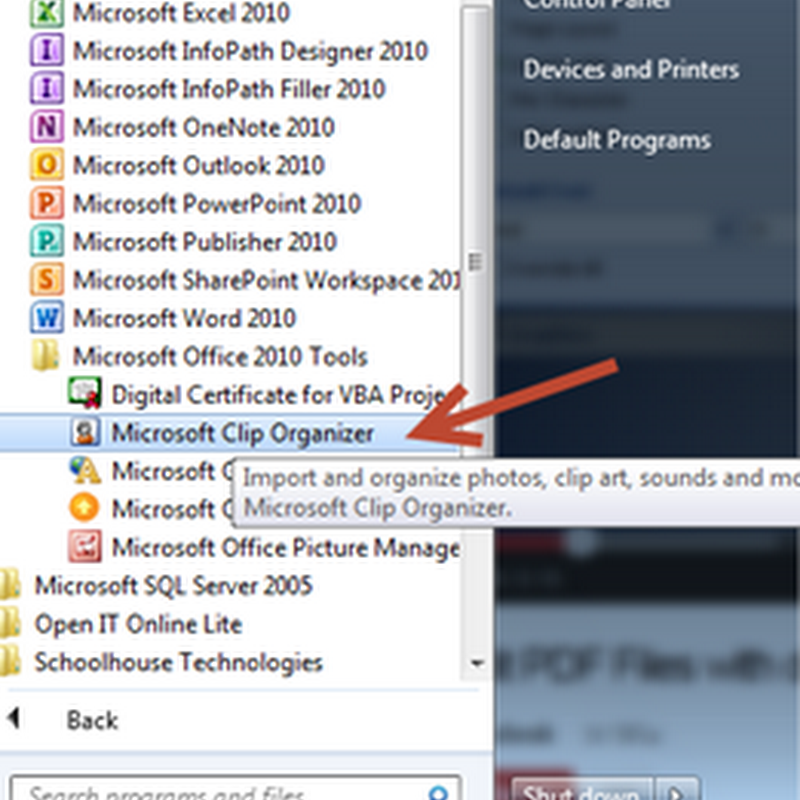Launch Microsoft InfoPath Designer 2010

[251, 51]
